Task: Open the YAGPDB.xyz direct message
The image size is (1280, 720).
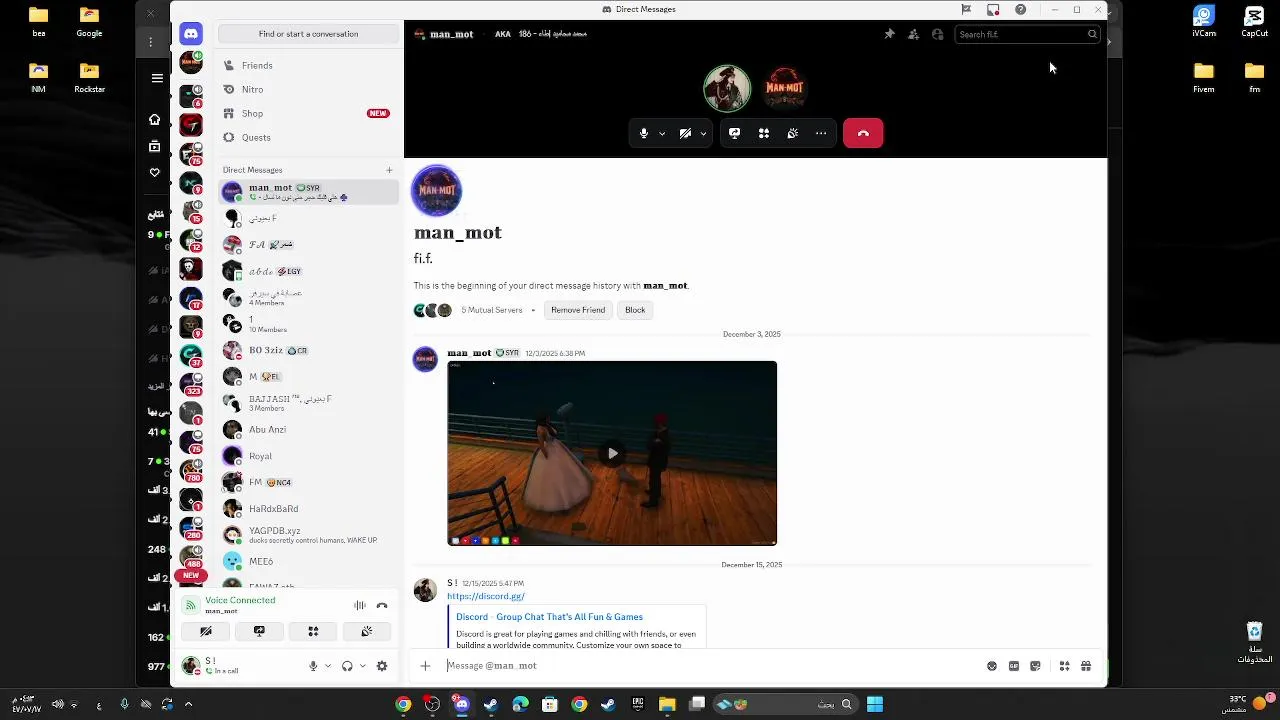Action: pyautogui.click(x=308, y=535)
